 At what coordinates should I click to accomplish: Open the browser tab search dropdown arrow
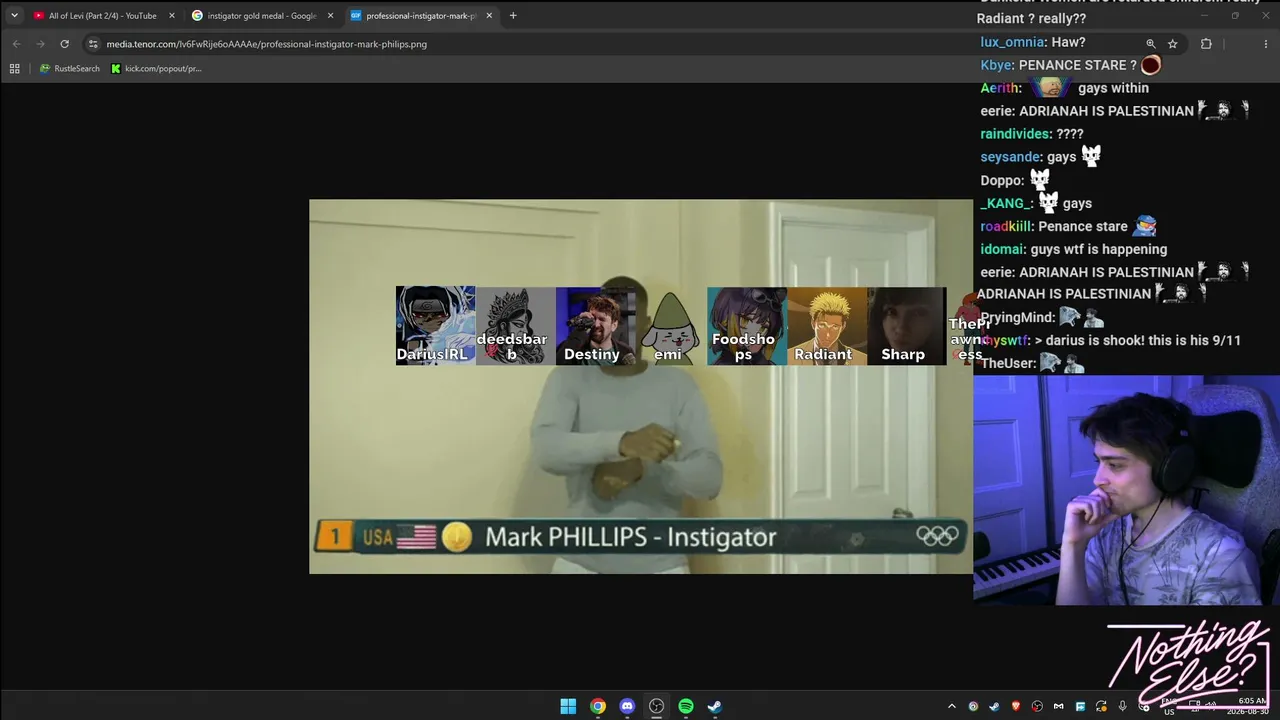14,15
